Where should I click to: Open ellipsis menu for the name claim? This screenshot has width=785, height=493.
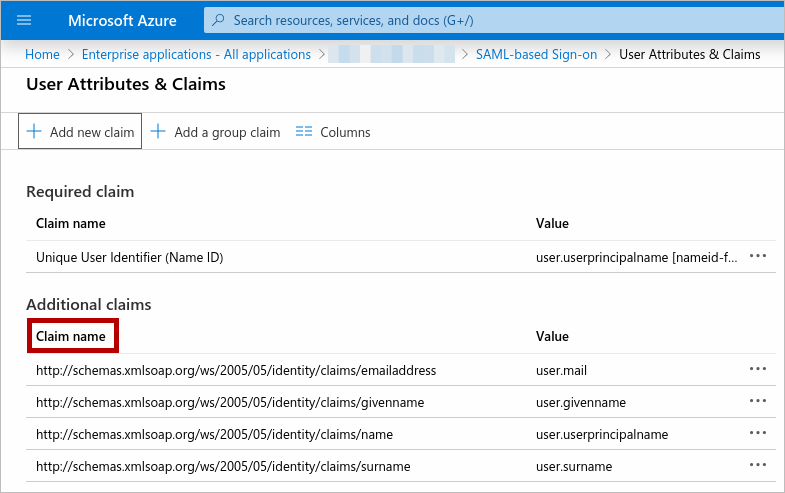click(x=758, y=434)
